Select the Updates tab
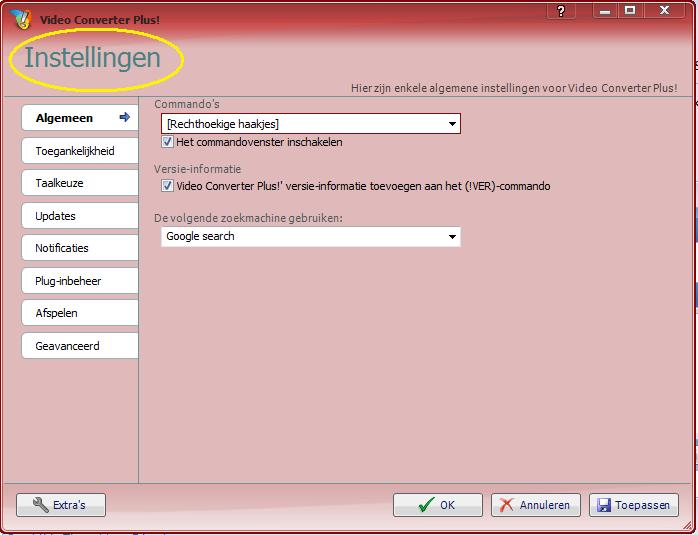This screenshot has width=698, height=535. [78, 216]
